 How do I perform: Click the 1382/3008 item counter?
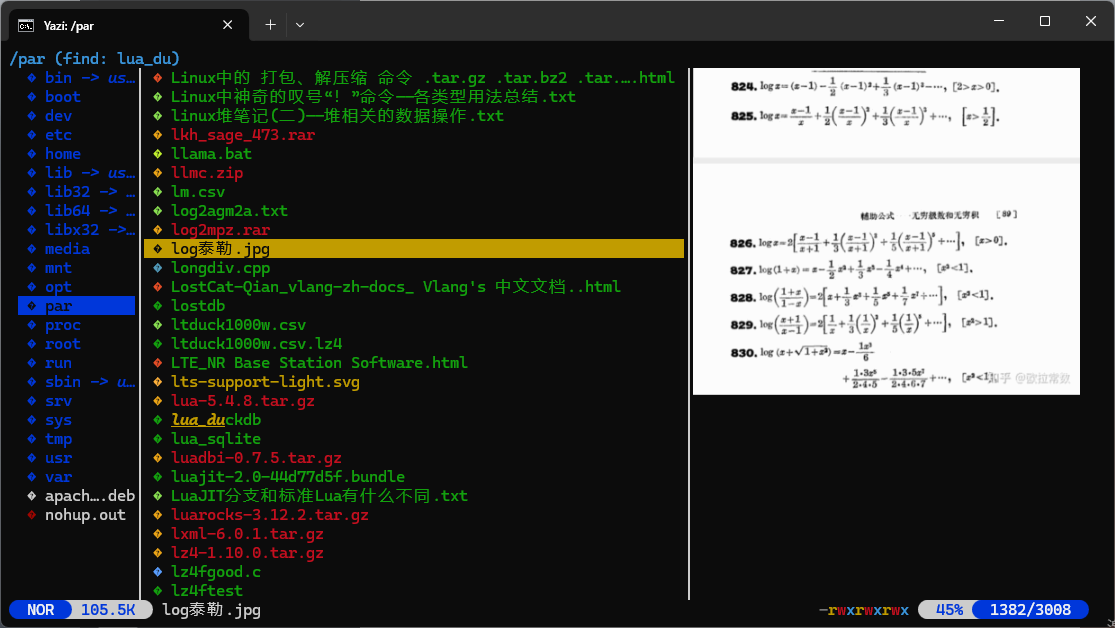click(x=1030, y=610)
